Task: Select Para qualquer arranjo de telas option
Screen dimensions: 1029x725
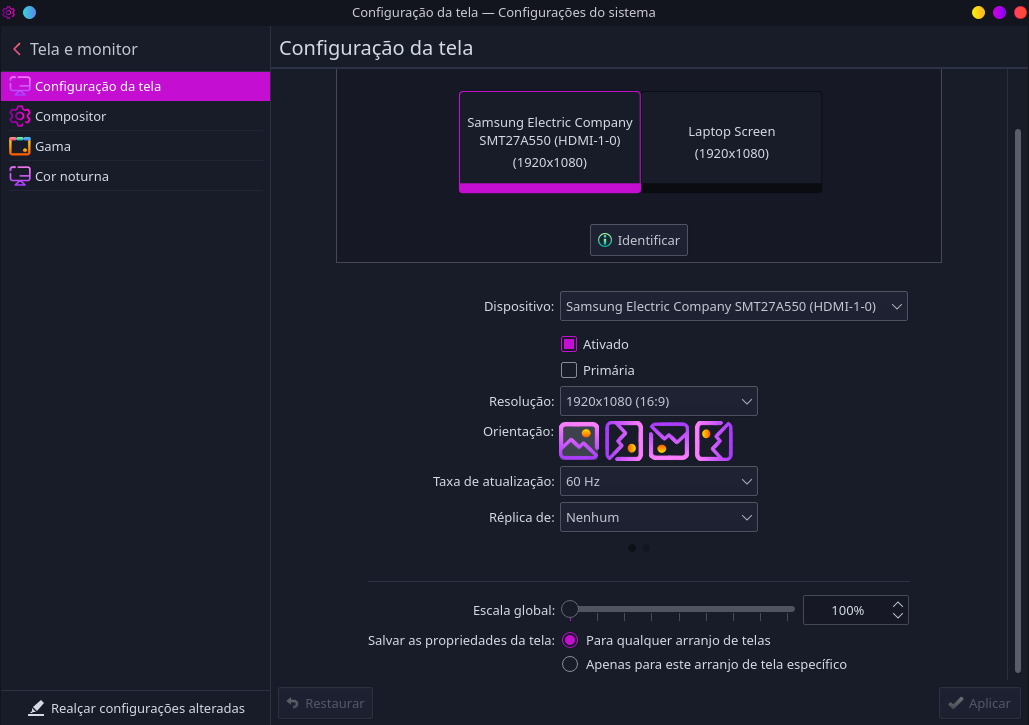Action: (570, 640)
